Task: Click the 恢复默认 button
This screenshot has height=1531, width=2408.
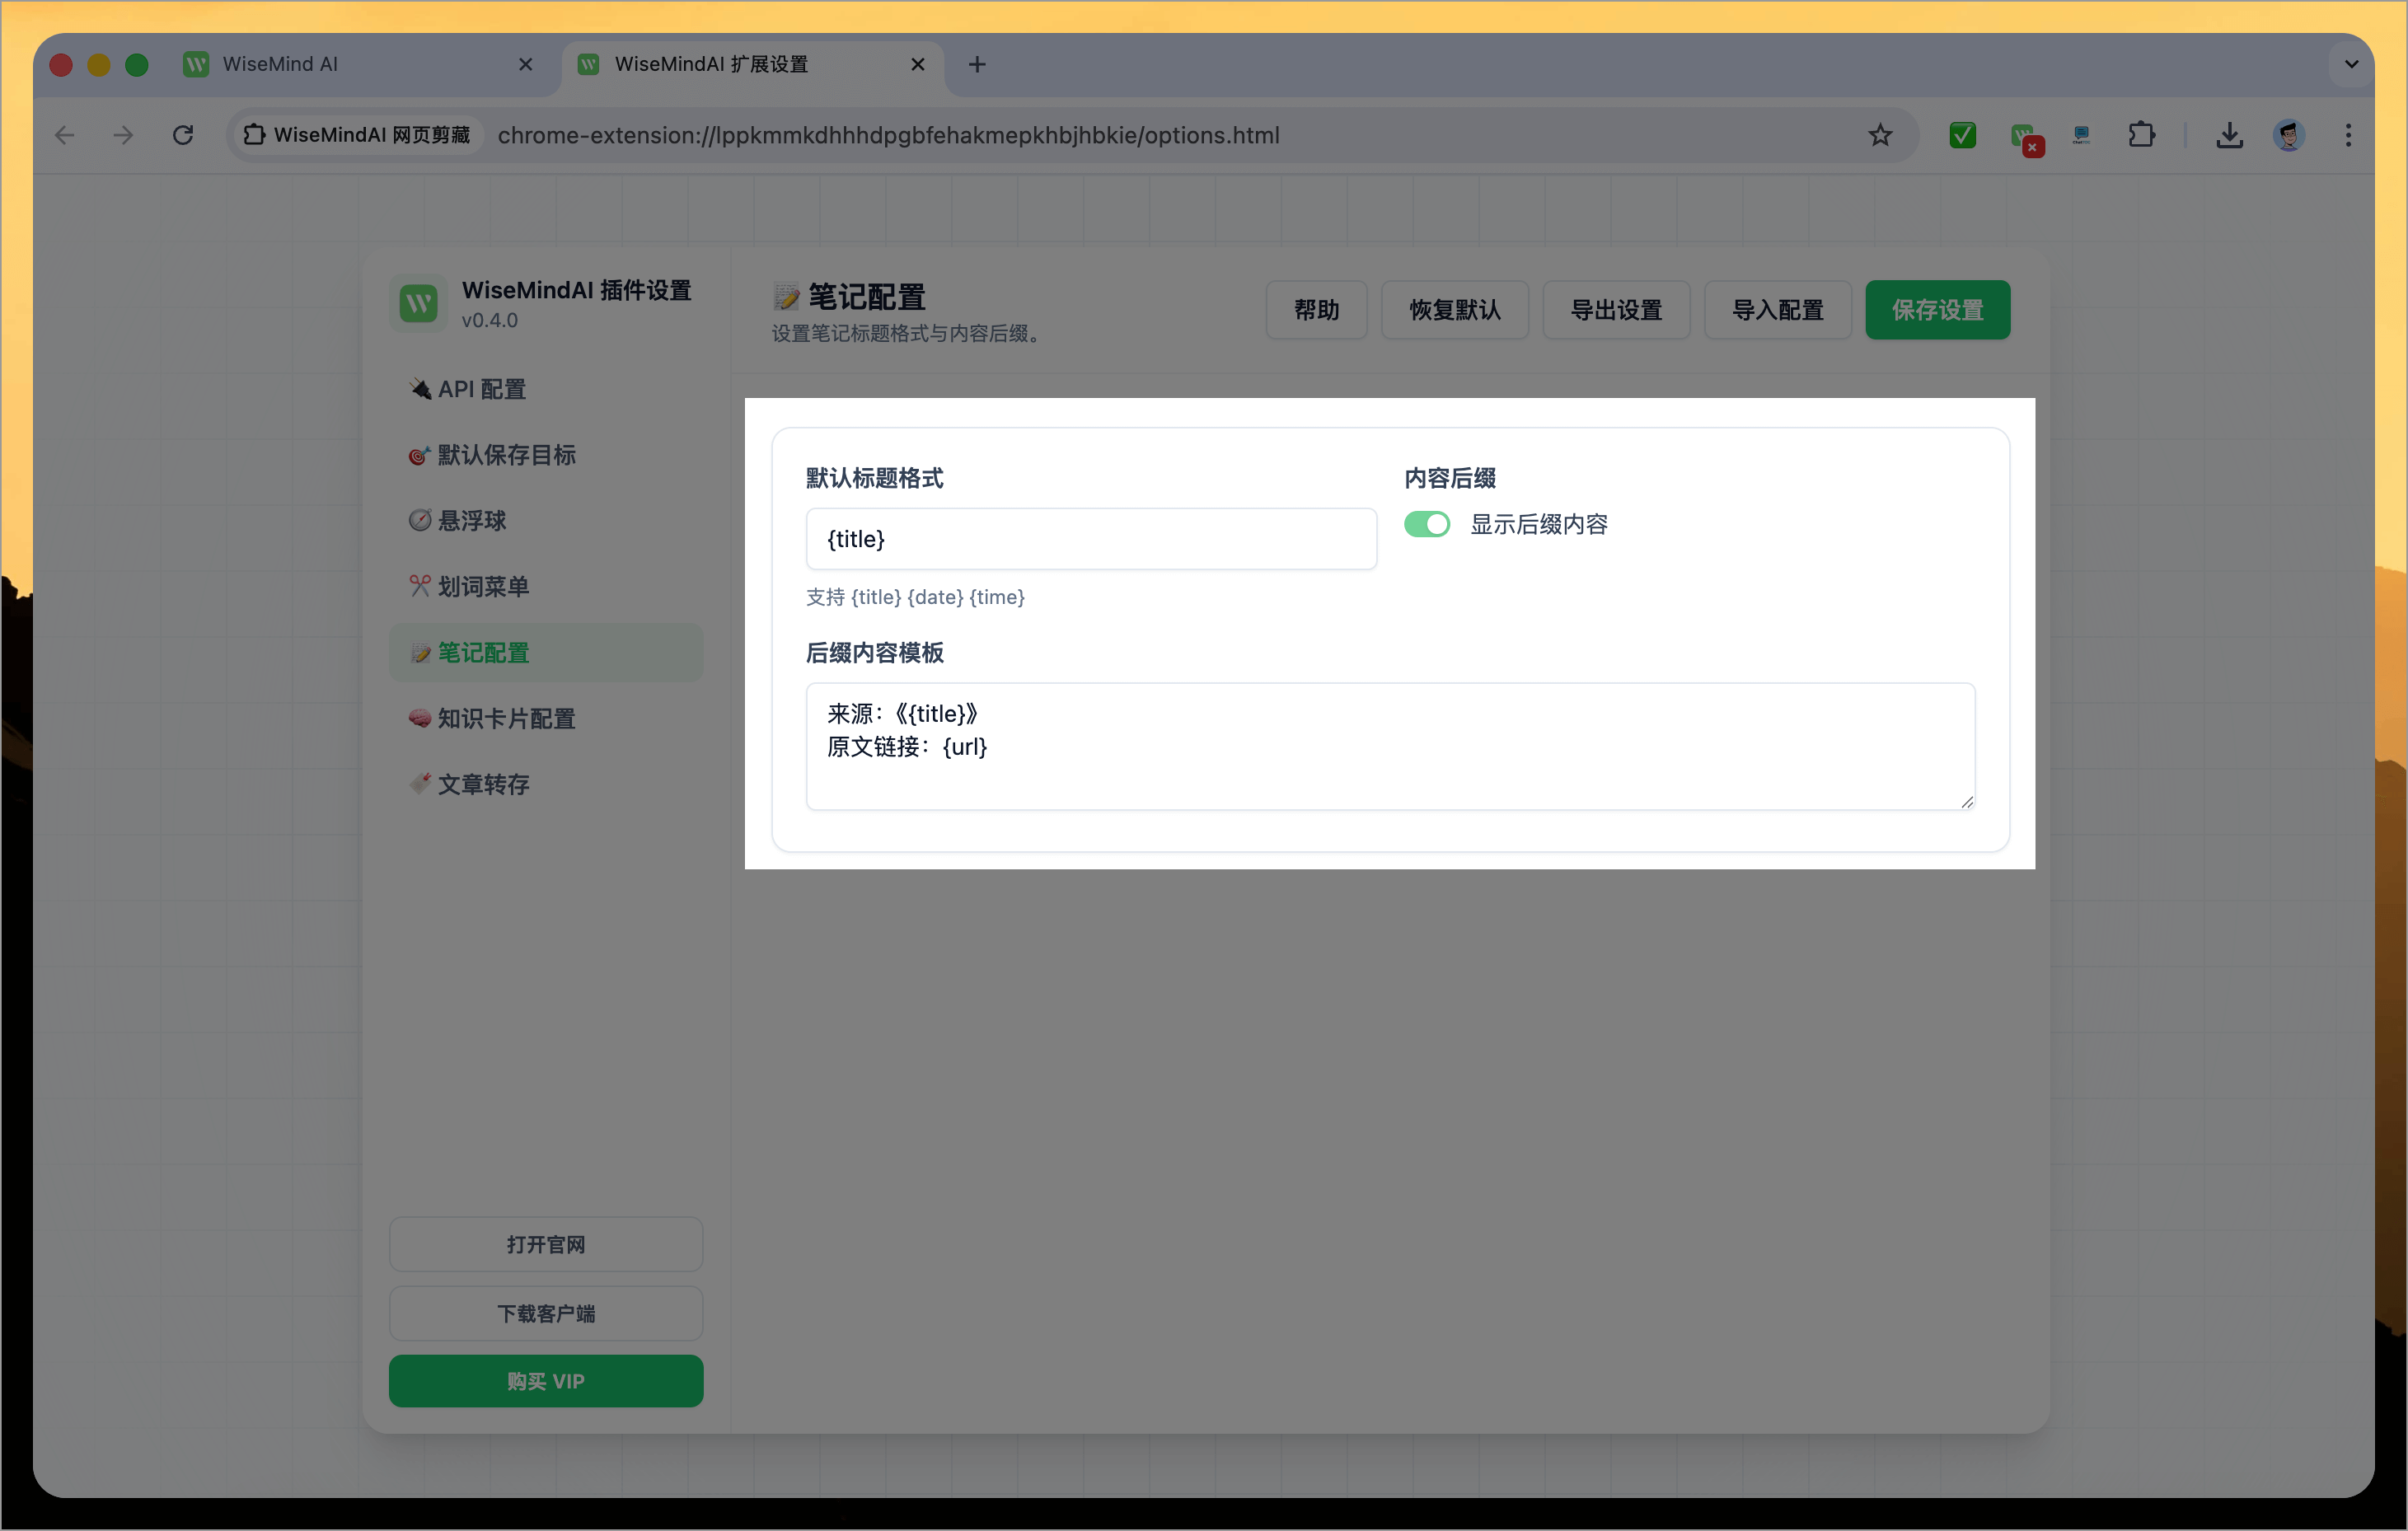Action: pyautogui.click(x=1454, y=310)
